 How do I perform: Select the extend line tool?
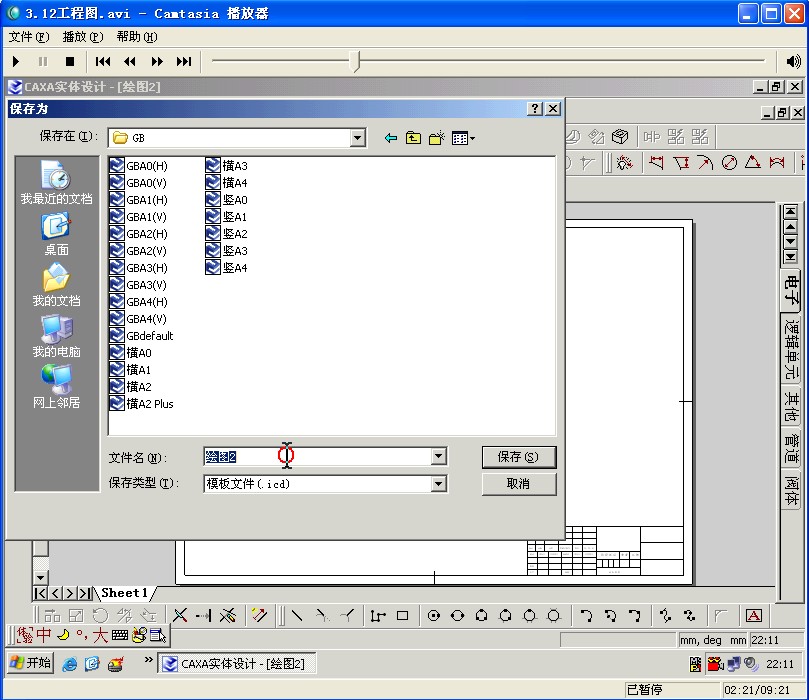click(x=204, y=615)
